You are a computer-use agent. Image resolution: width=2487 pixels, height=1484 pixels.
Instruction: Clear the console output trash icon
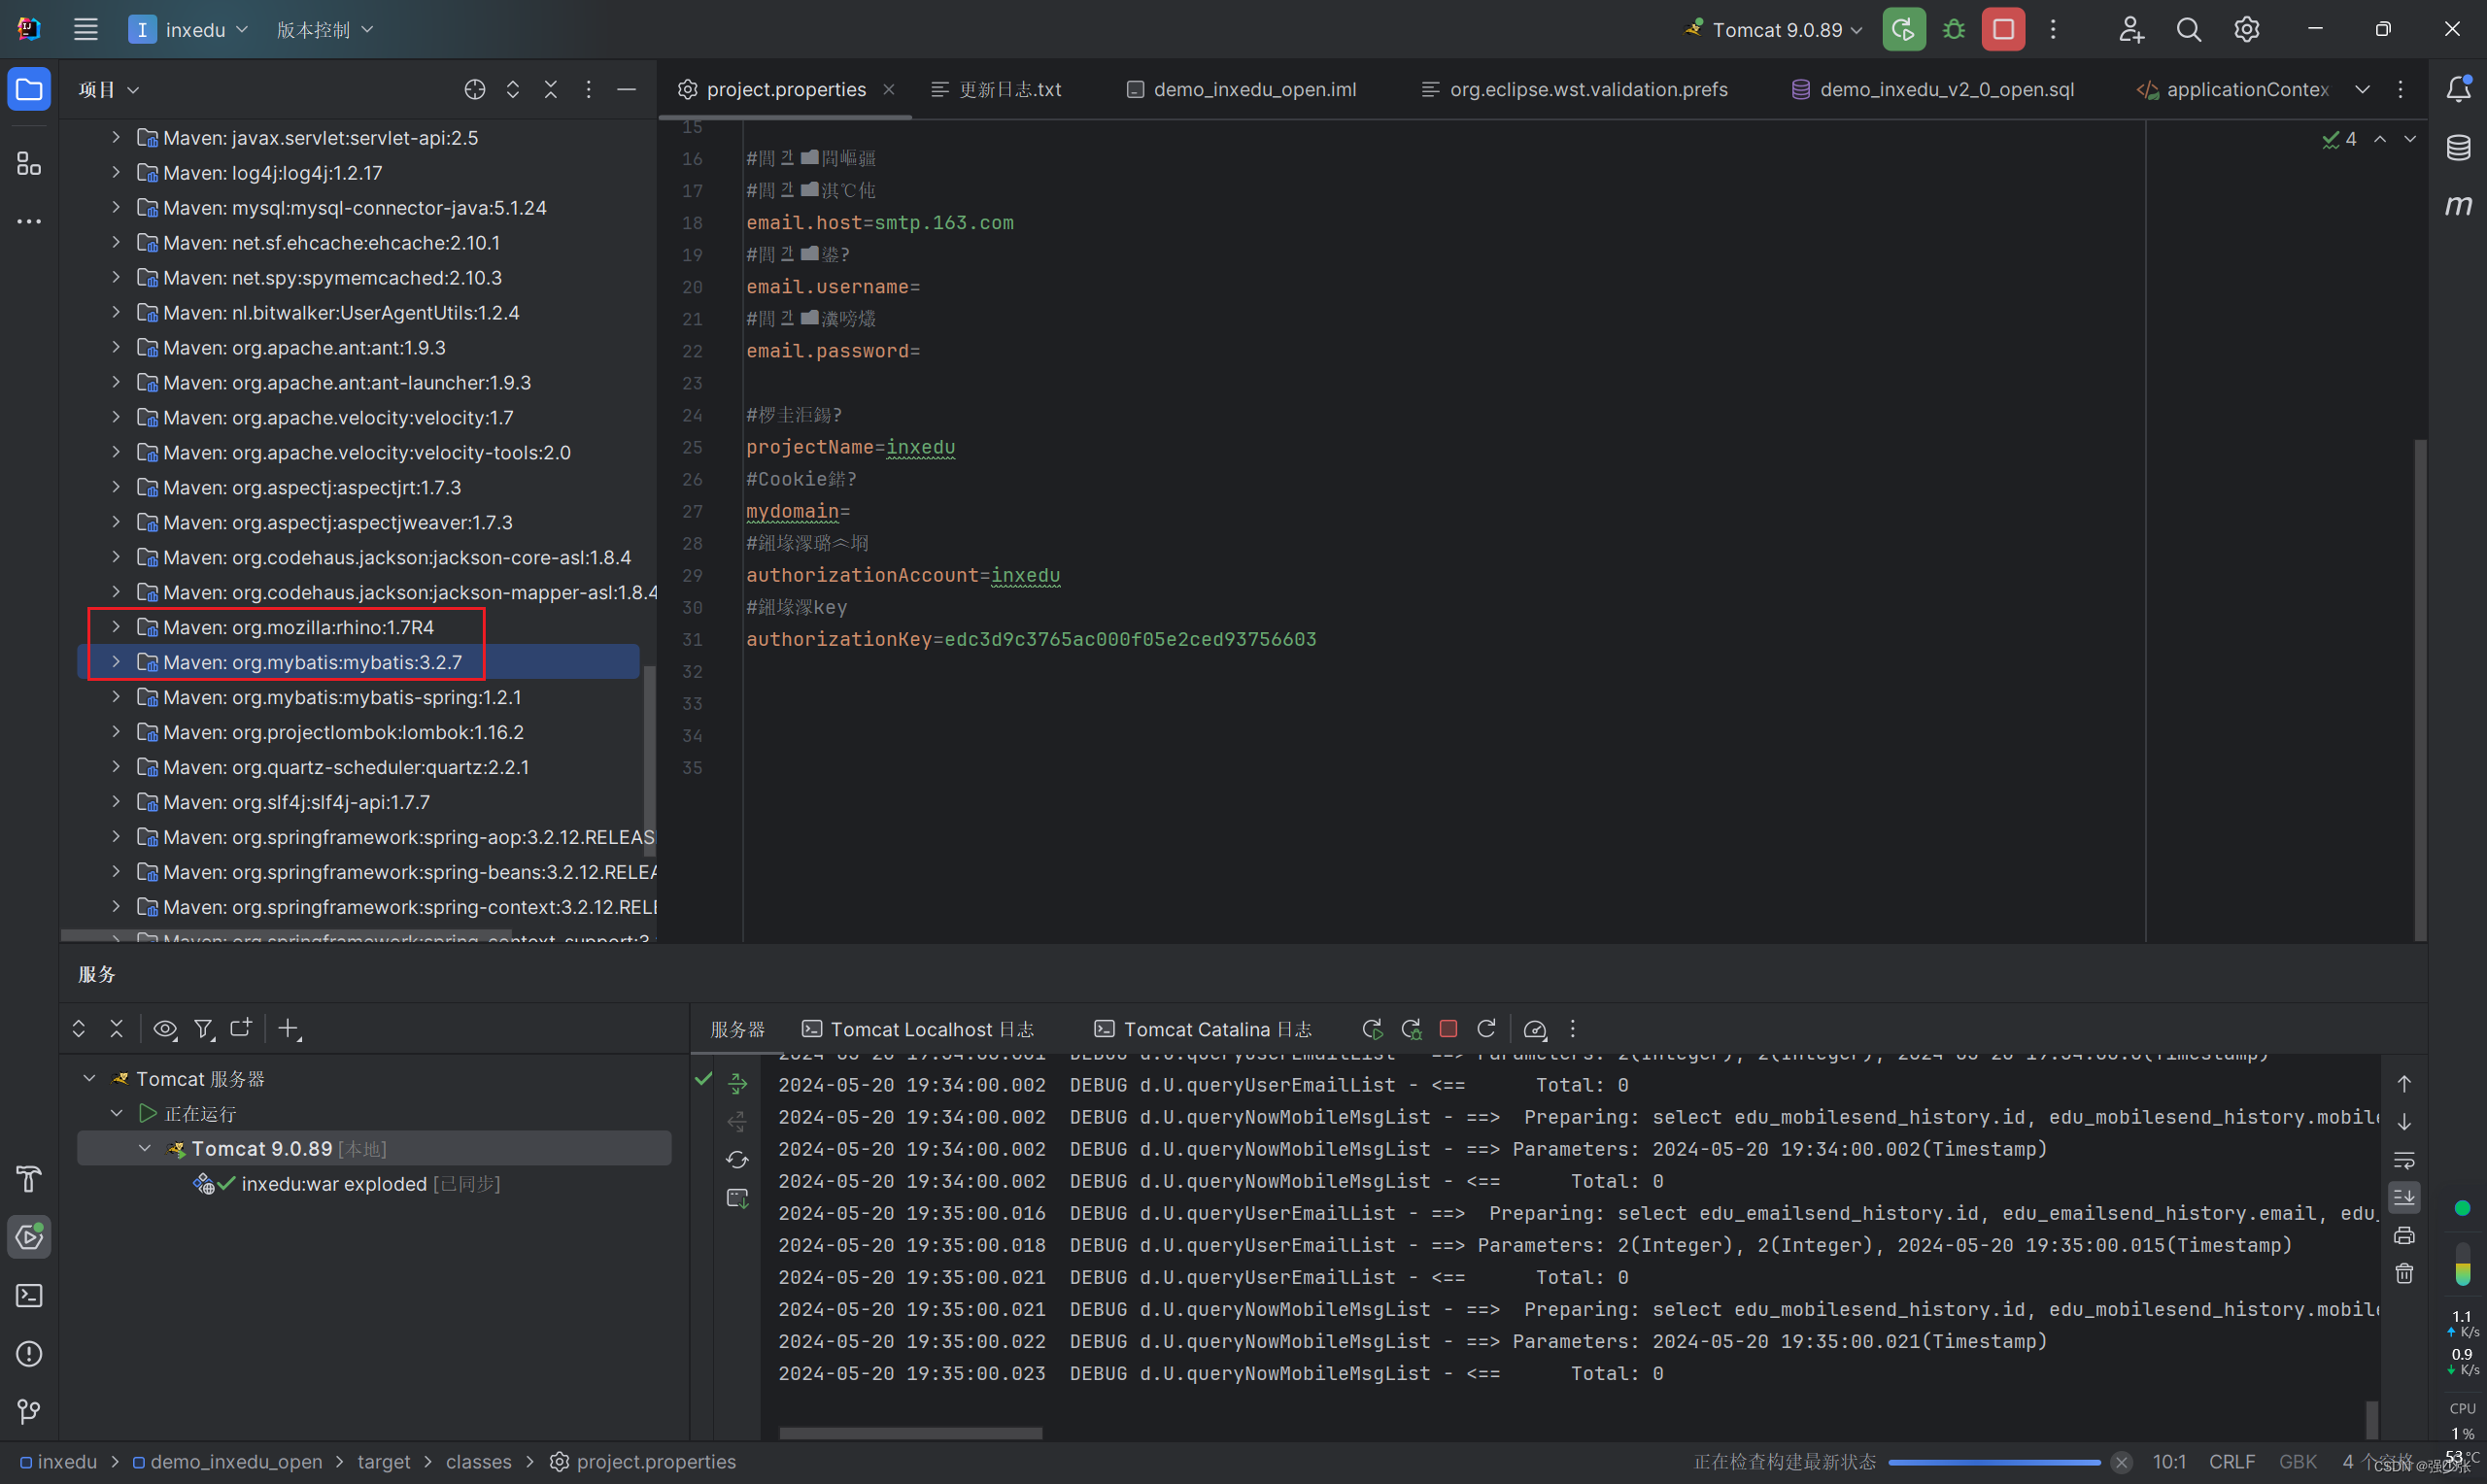(x=2405, y=1273)
